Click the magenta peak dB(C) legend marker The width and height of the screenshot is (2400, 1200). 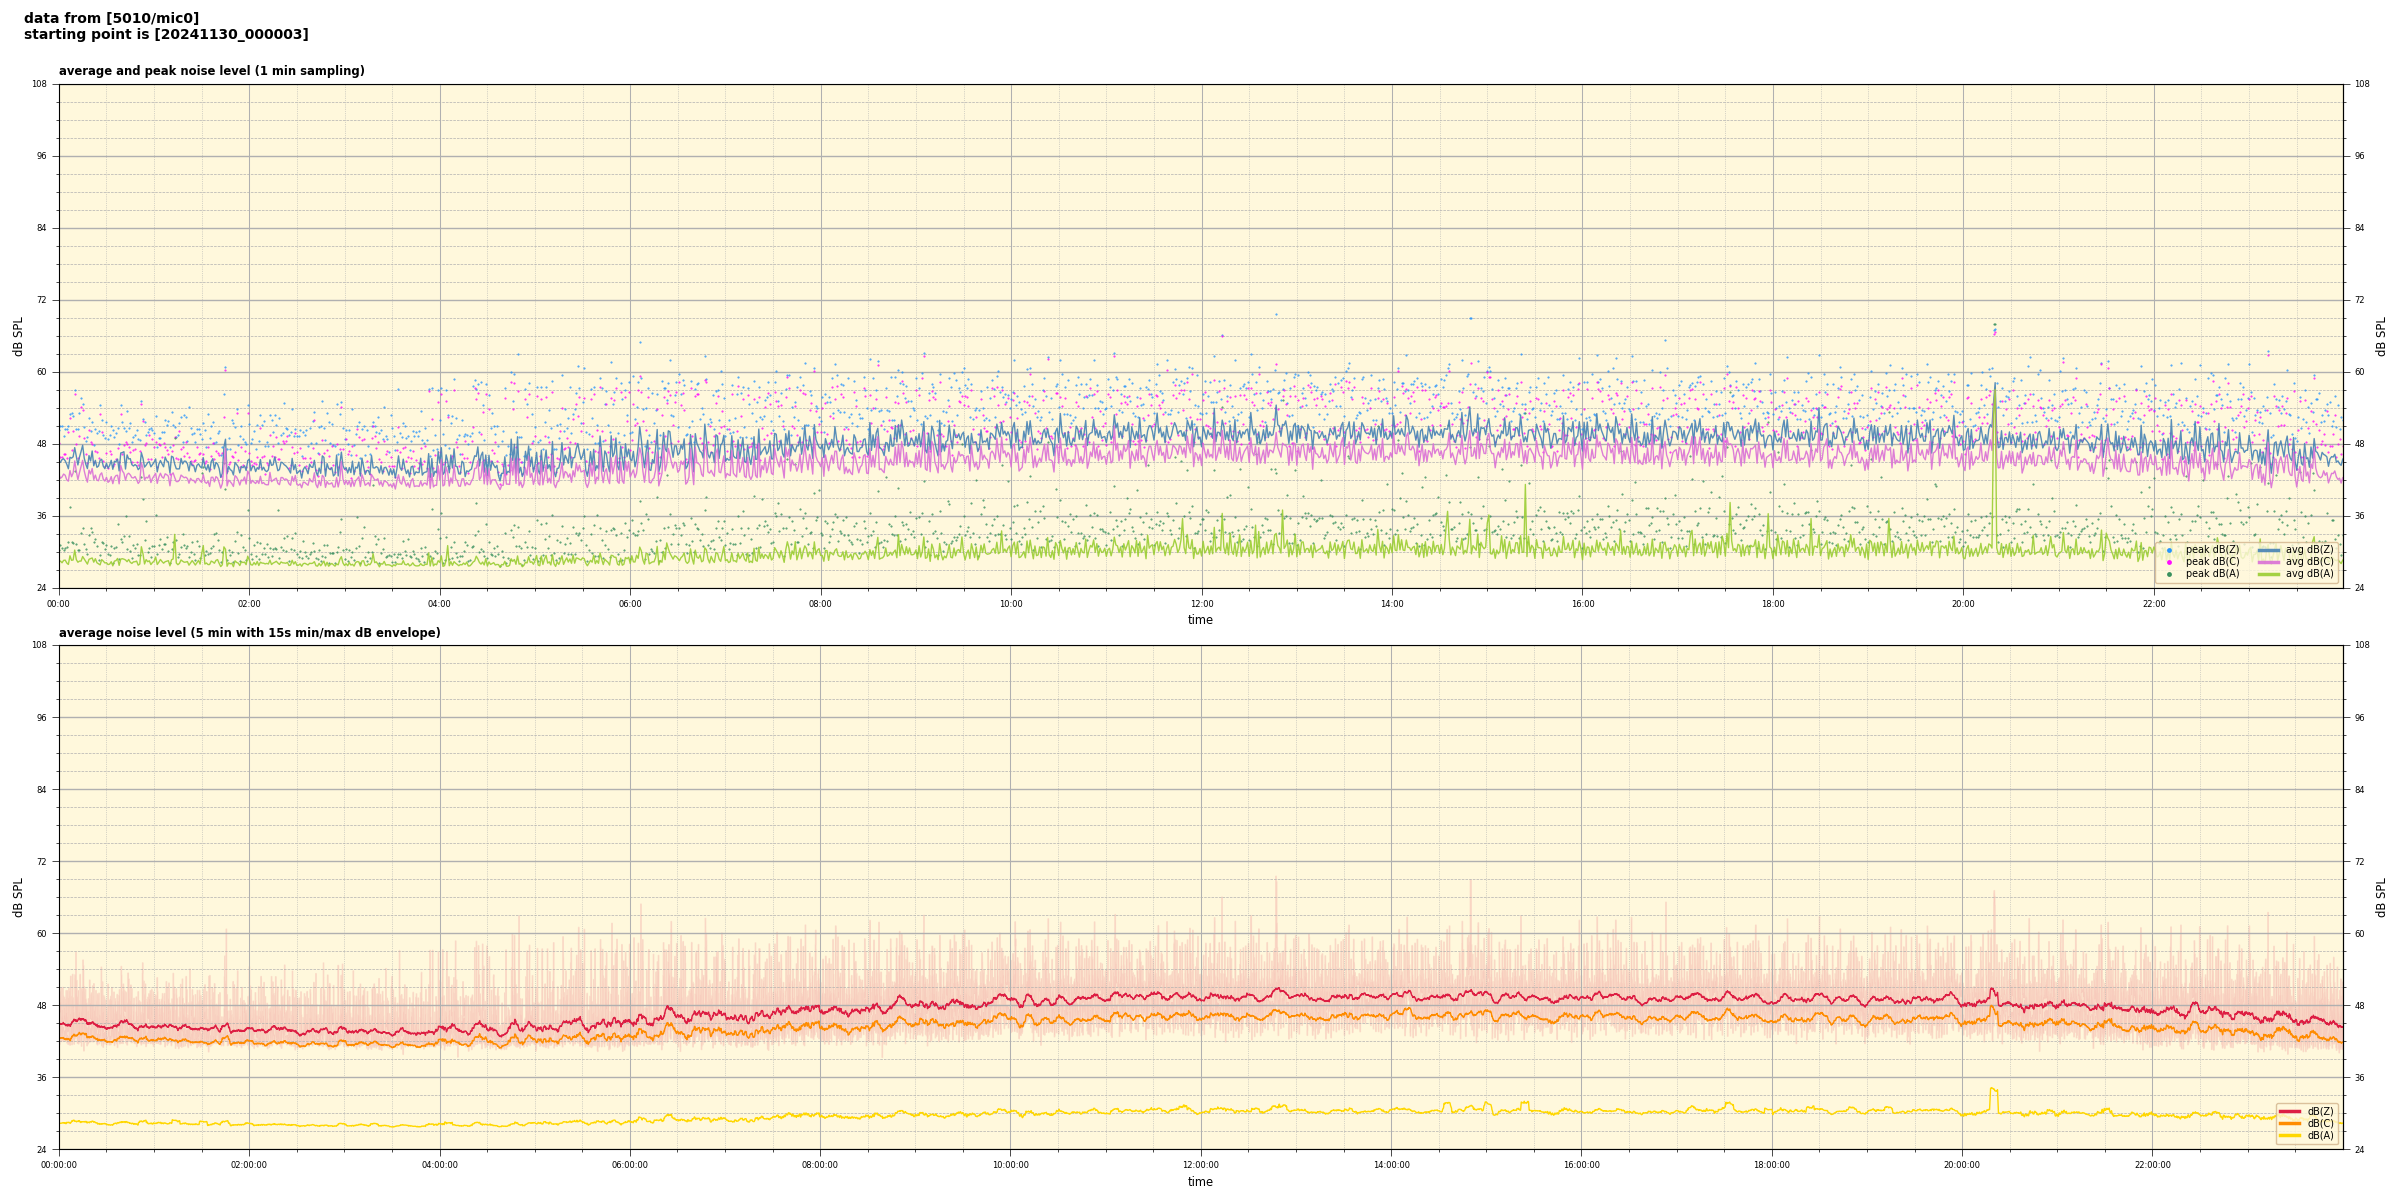pos(2169,562)
